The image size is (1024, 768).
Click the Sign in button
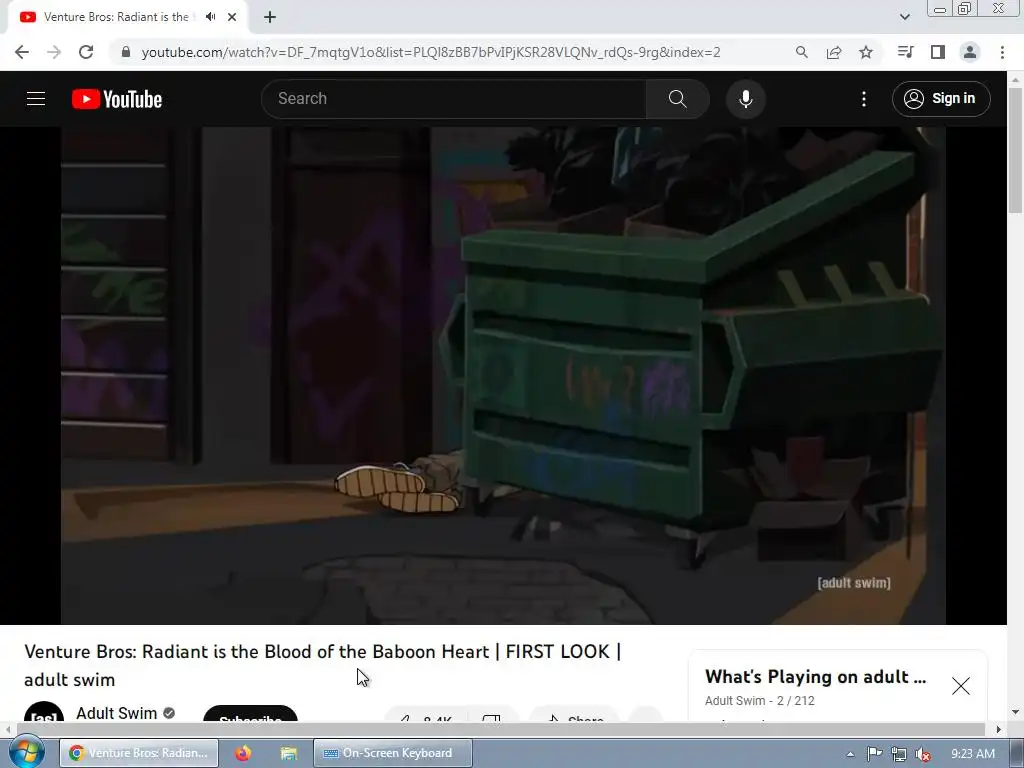940,99
